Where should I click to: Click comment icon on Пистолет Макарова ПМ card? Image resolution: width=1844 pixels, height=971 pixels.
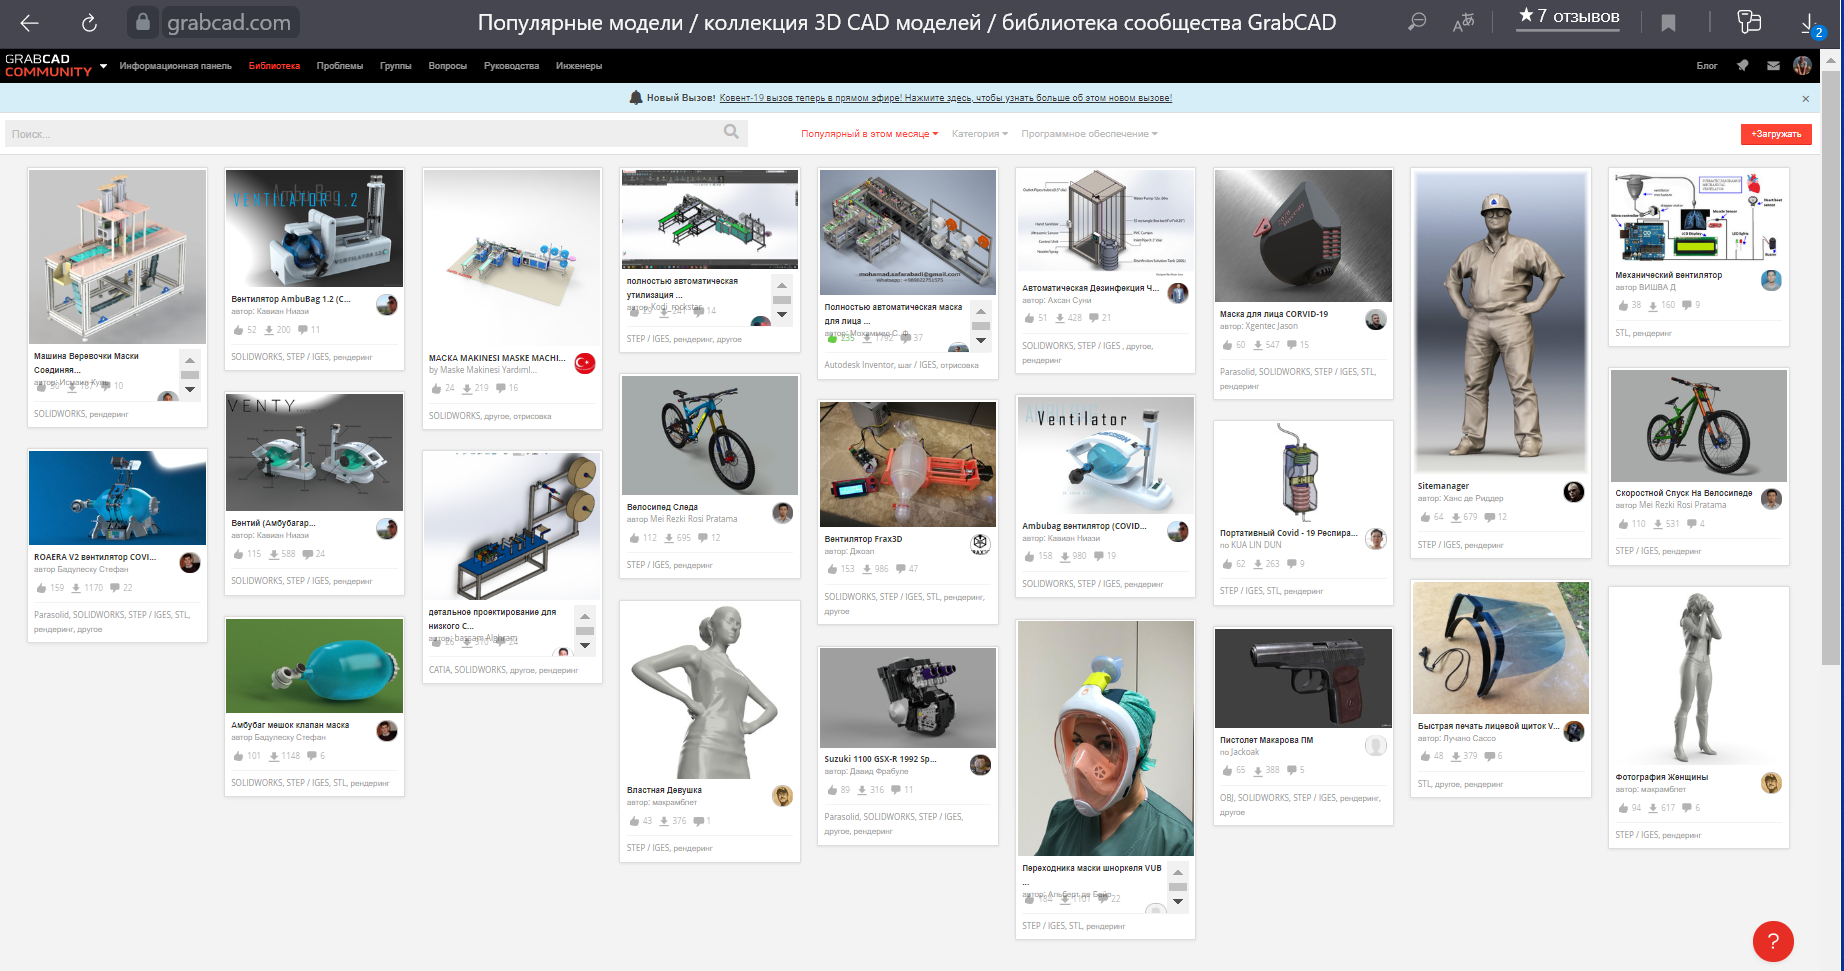[x=1291, y=770]
